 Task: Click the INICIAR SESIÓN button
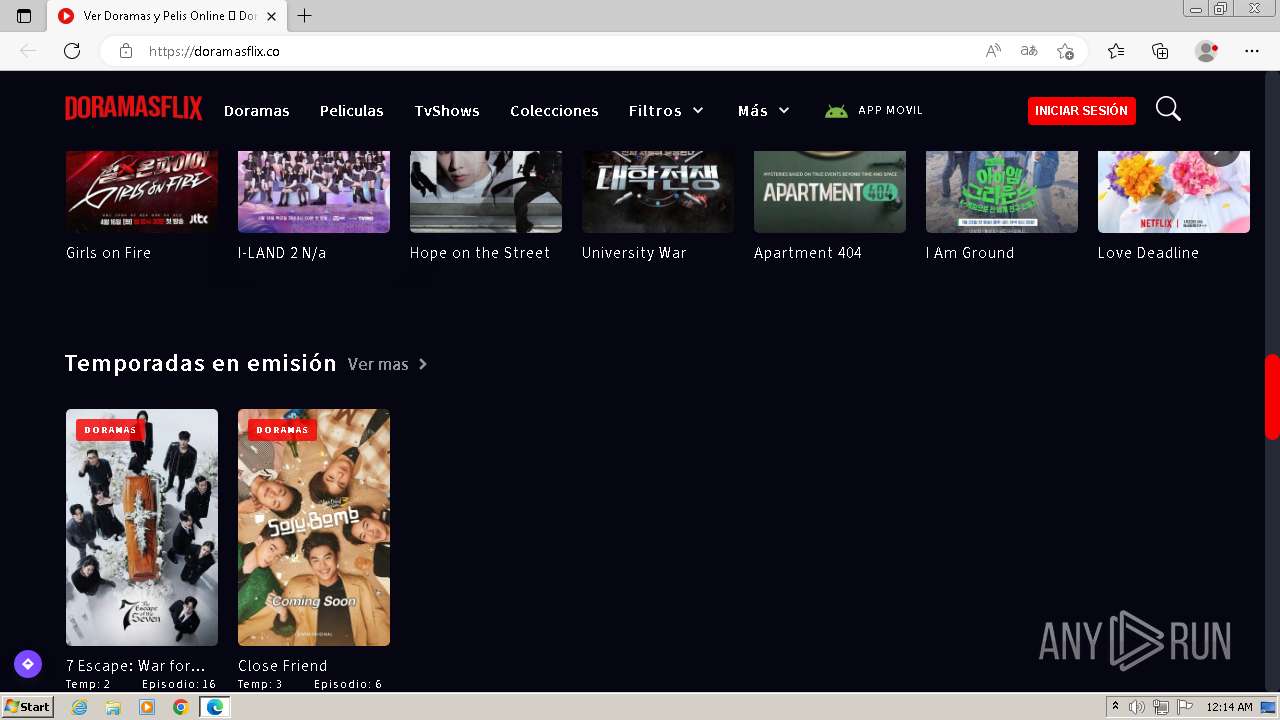[x=1082, y=111]
